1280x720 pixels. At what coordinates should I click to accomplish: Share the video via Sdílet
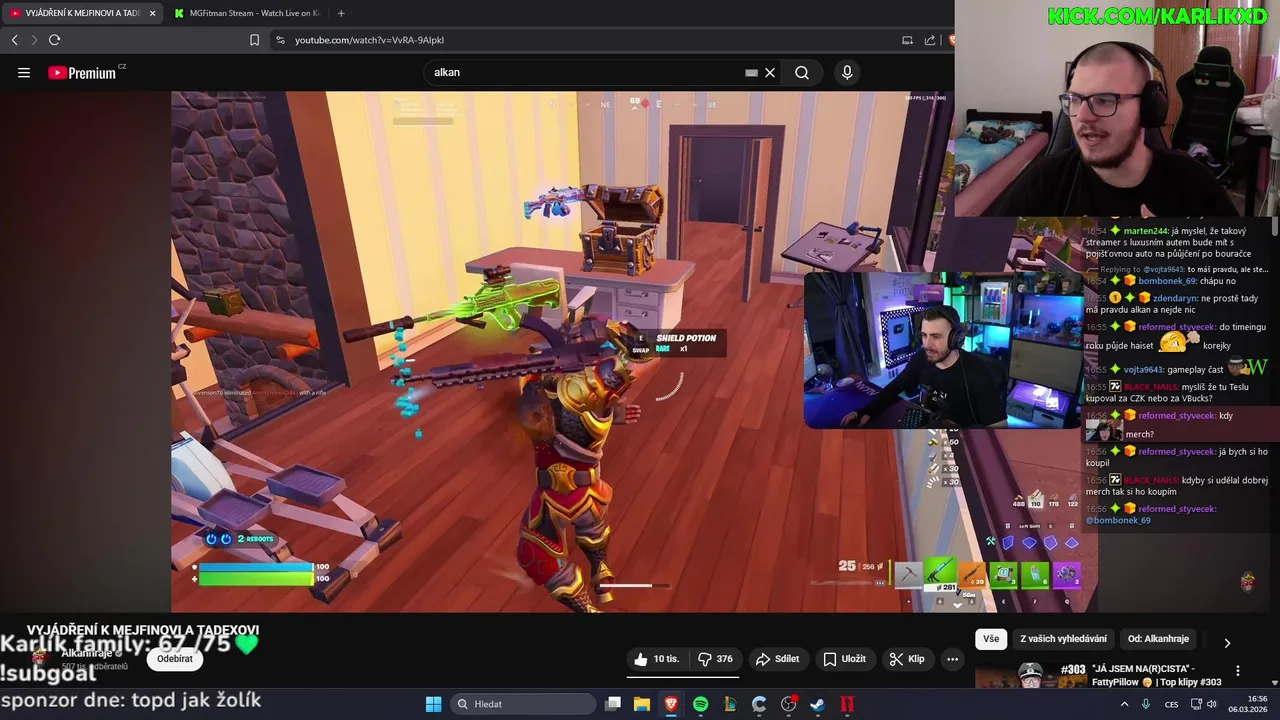click(x=778, y=659)
